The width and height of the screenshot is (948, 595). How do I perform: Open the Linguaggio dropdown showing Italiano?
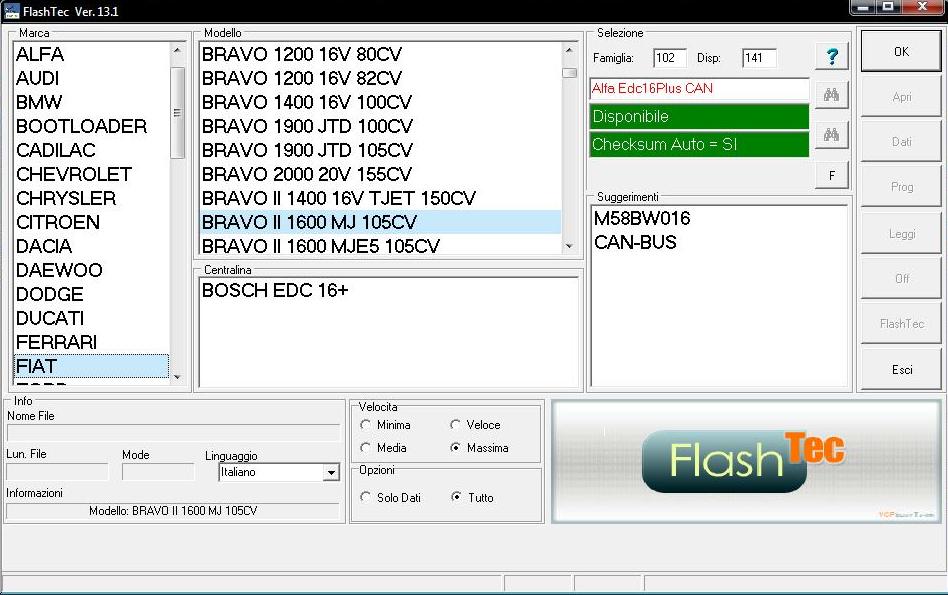[x=331, y=472]
